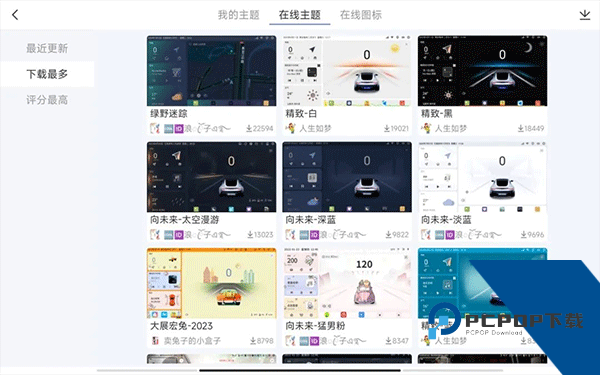
Task: Switch to 我的主题 tab
Action: coord(239,15)
